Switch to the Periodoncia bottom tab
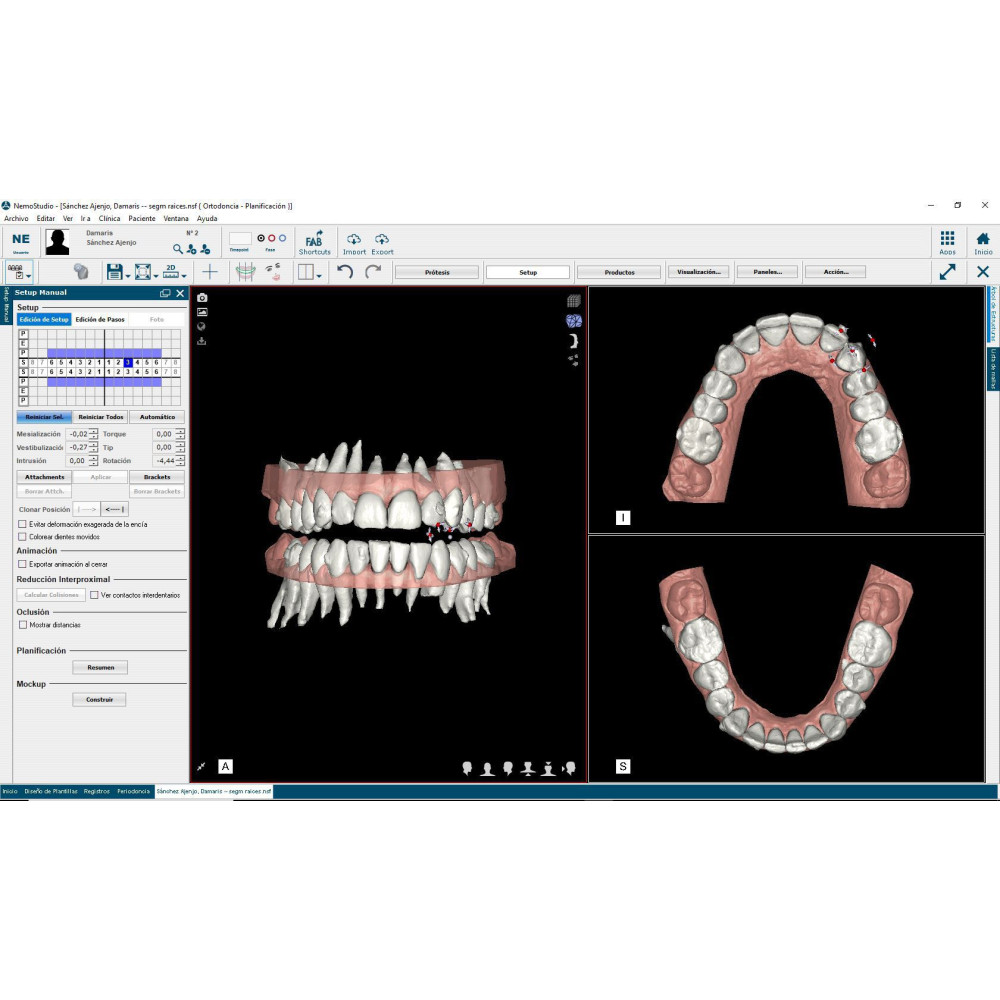 coord(133,791)
